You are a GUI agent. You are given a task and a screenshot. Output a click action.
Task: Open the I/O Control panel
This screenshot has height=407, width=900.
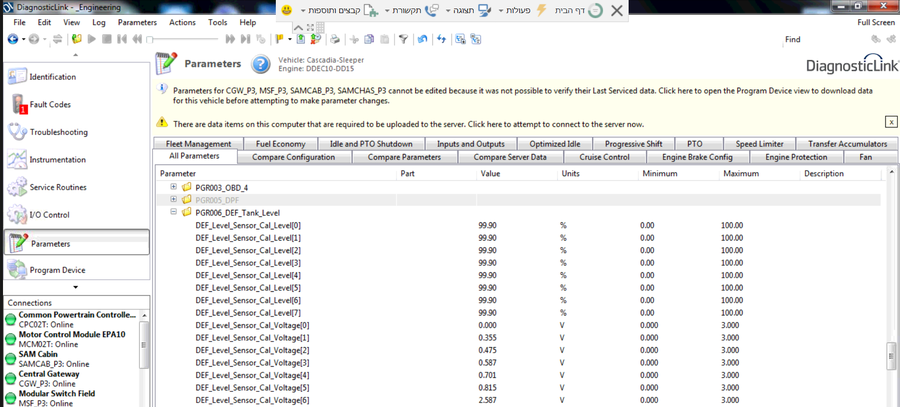click(x=76, y=215)
